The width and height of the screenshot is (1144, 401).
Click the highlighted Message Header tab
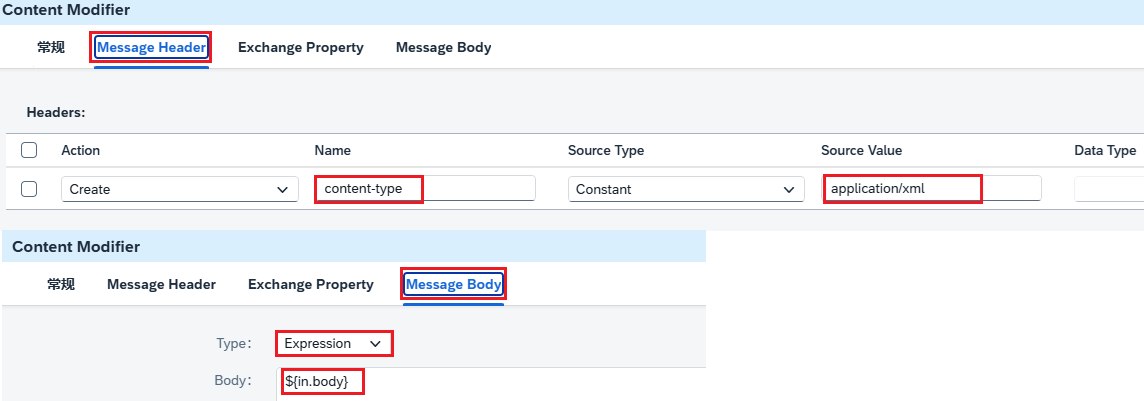[152, 47]
